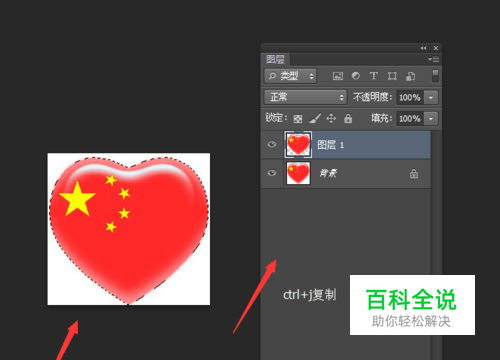
Task: Lock all padlock icon beside 锁定
Action: (348, 118)
